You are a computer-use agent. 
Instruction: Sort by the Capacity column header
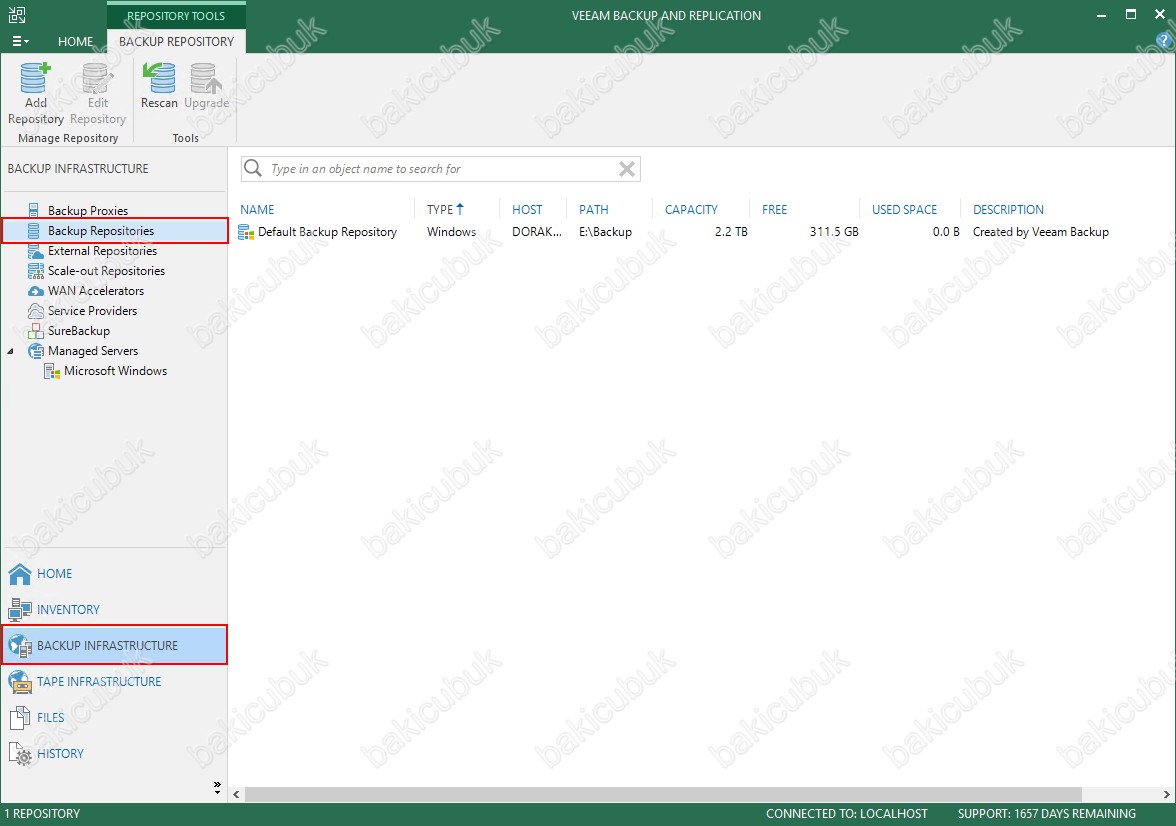[x=692, y=210]
